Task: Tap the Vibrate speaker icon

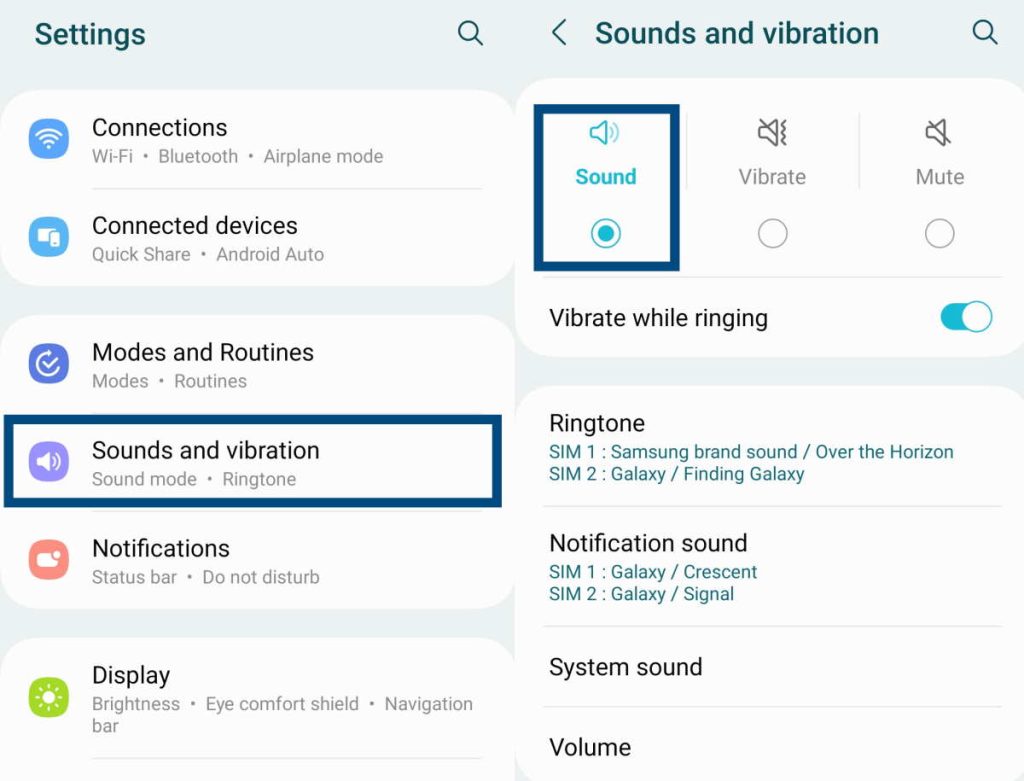Action: [772, 132]
